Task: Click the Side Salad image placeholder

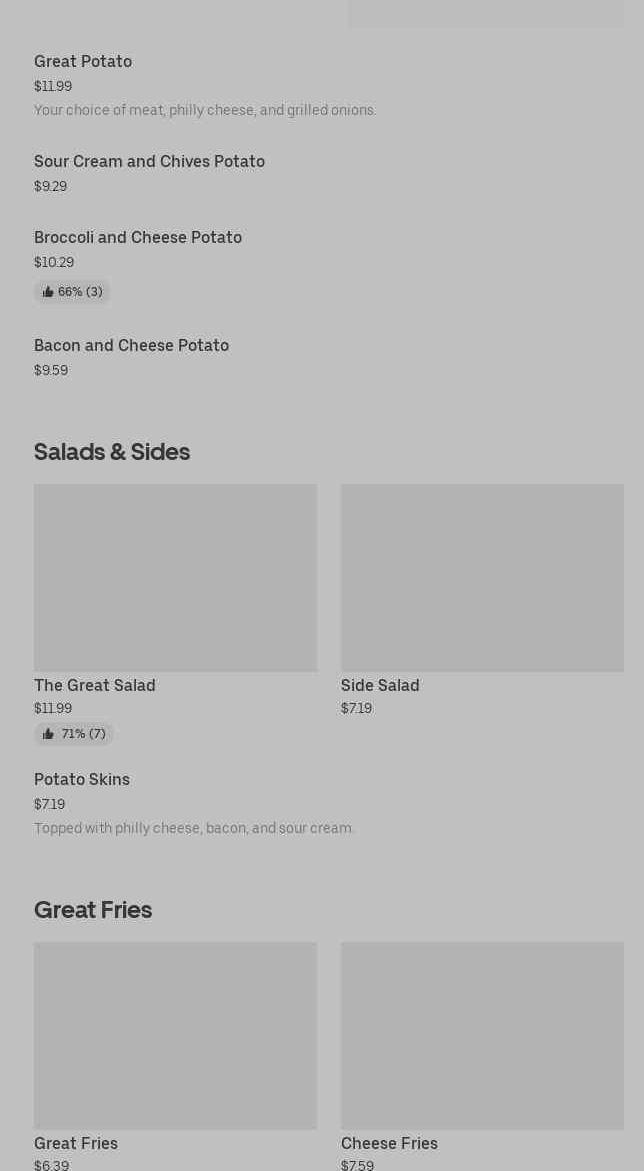Action: point(483,578)
